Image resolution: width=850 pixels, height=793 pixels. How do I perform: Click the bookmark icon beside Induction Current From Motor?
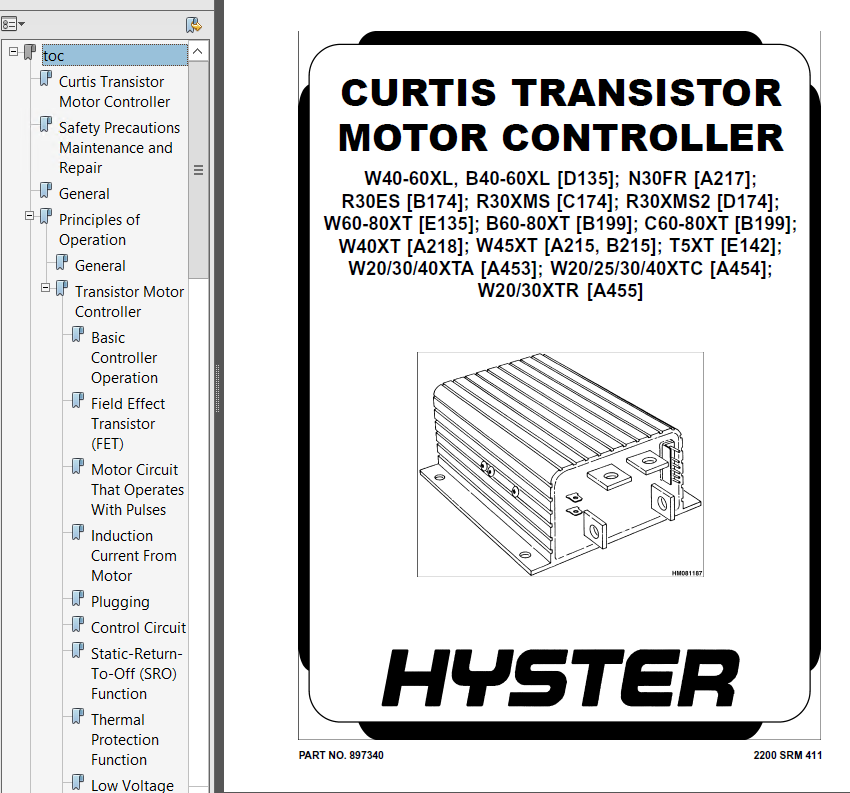78,533
